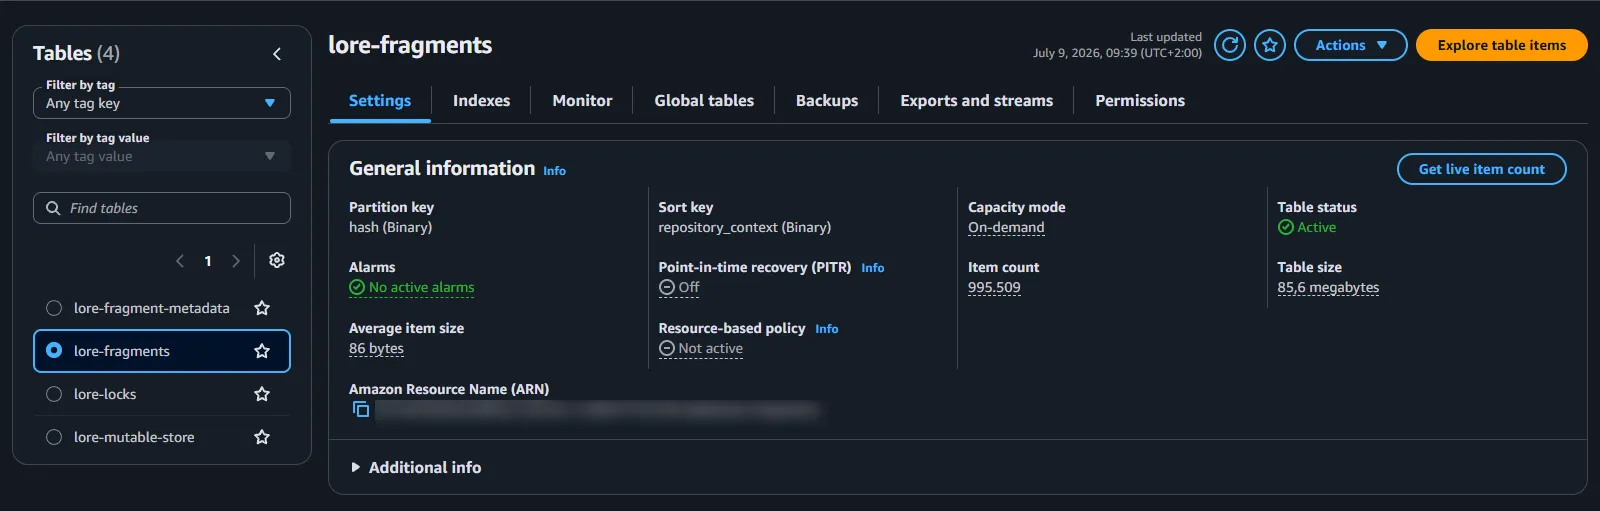The width and height of the screenshot is (1600, 511).
Task: Click the Tables (4) panel heading
Action: pos(76,53)
